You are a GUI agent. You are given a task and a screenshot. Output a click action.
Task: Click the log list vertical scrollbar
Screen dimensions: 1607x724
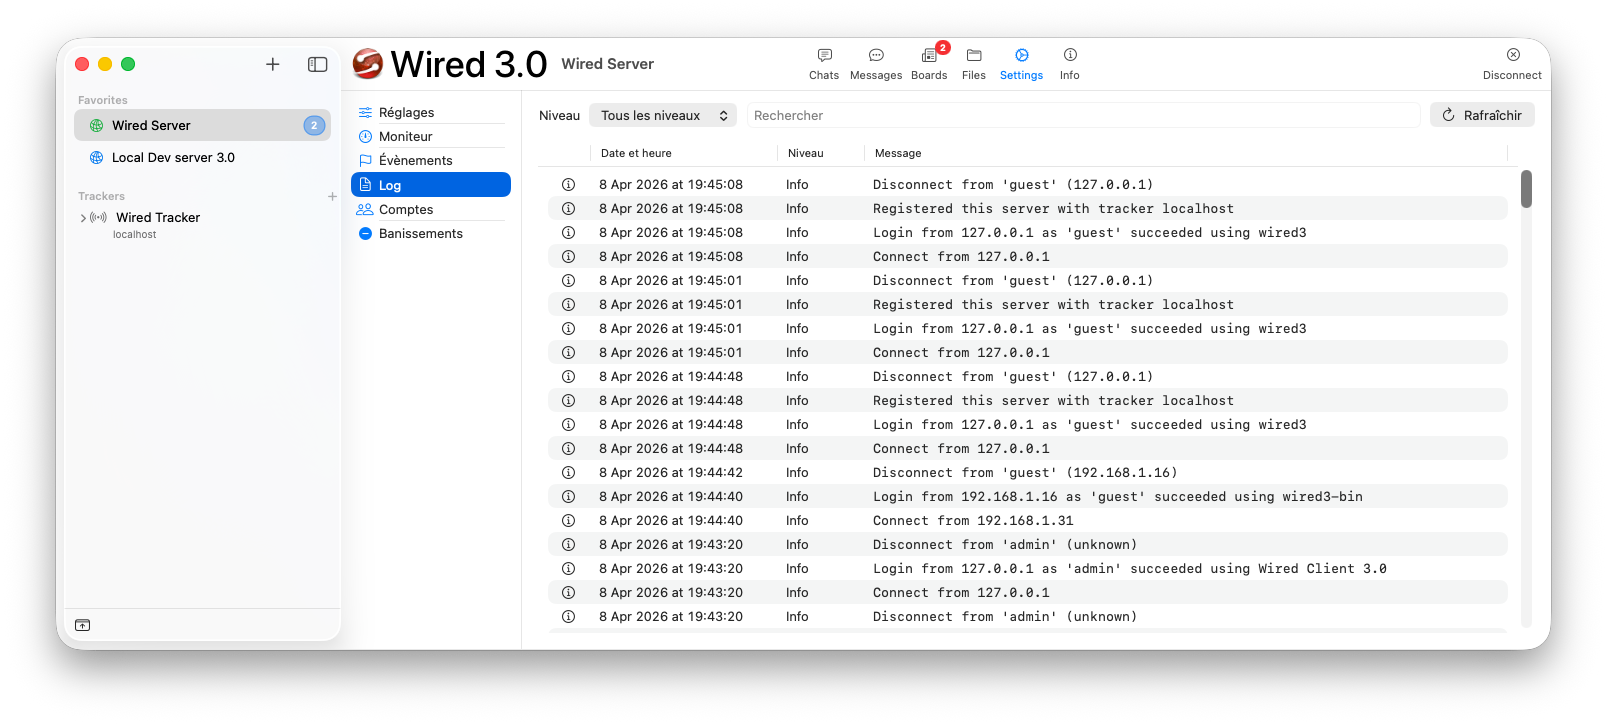pos(1526,189)
